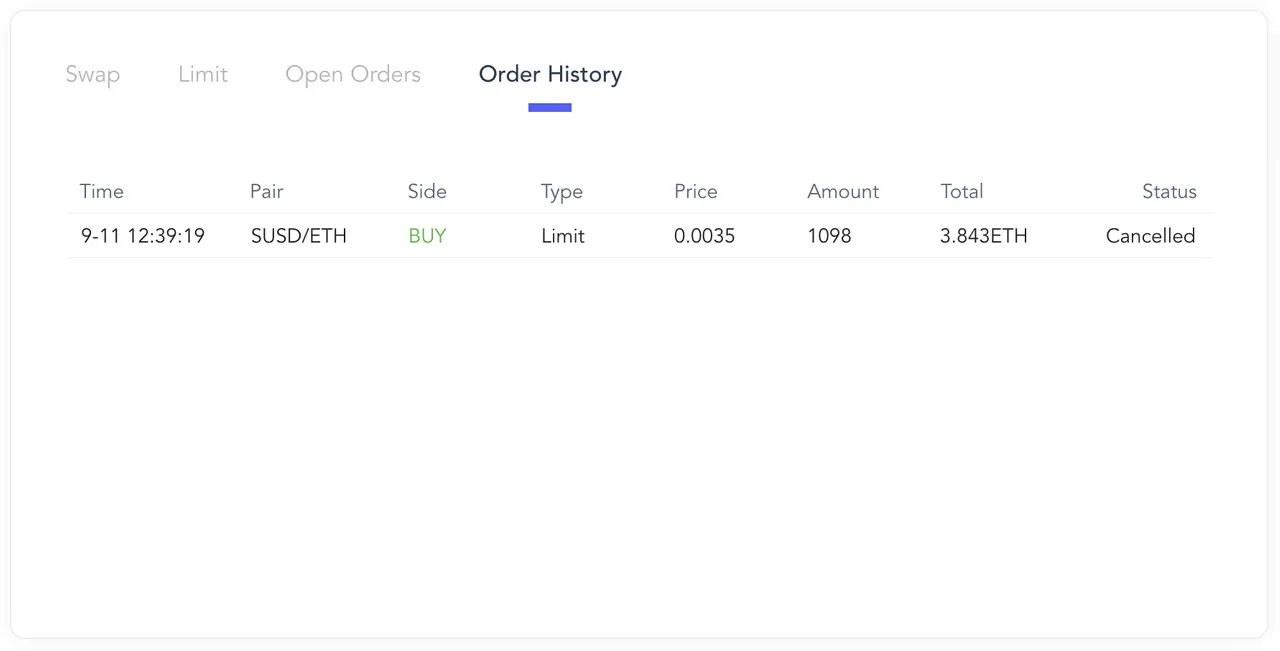Screen dimensions: 1280x651
Task: Click the Total column header
Action: click(962, 192)
